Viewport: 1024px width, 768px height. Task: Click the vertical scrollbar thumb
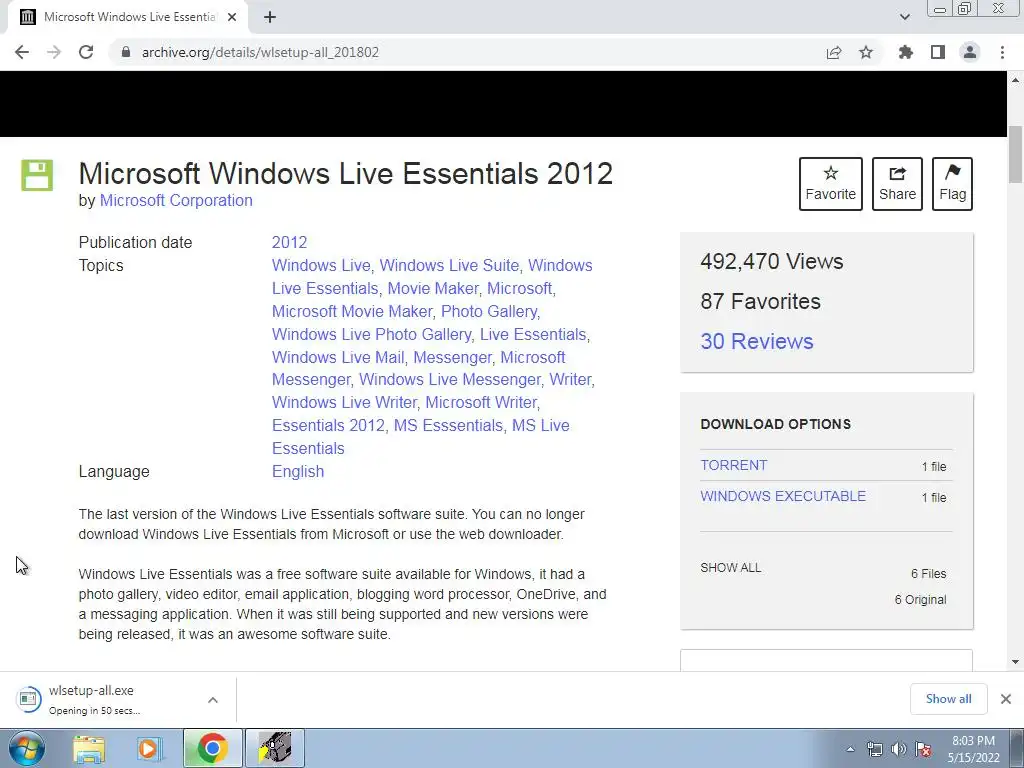[1016, 154]
